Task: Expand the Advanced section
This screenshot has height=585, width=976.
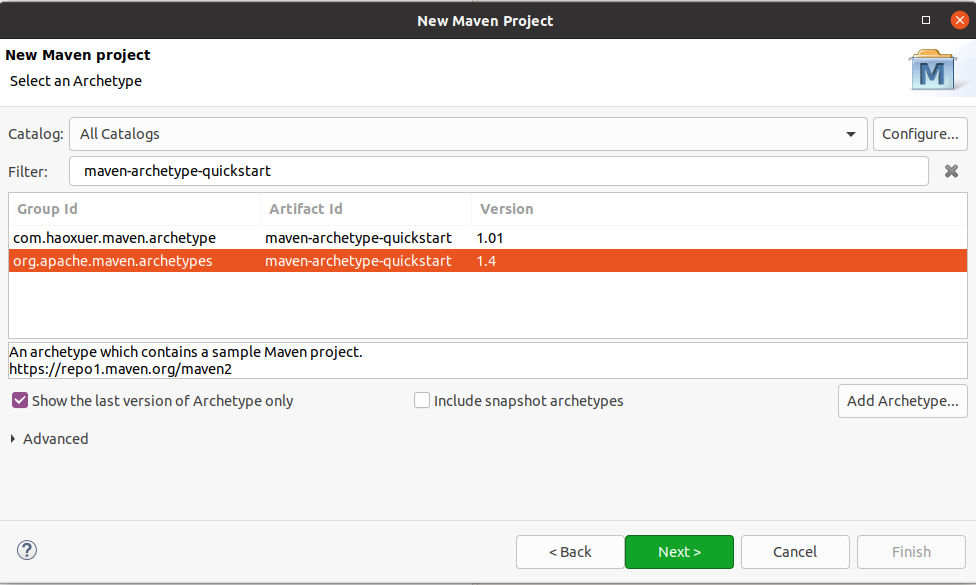Action: pyautogui.click(x=48, y=438)
